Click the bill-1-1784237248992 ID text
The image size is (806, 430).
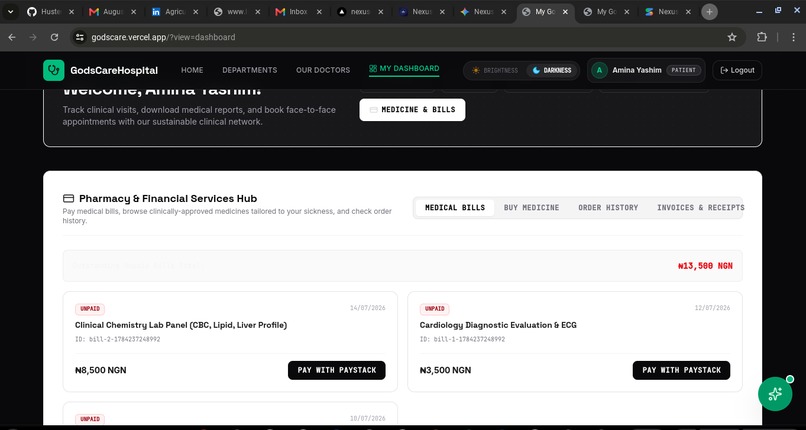tap(463, 340)
